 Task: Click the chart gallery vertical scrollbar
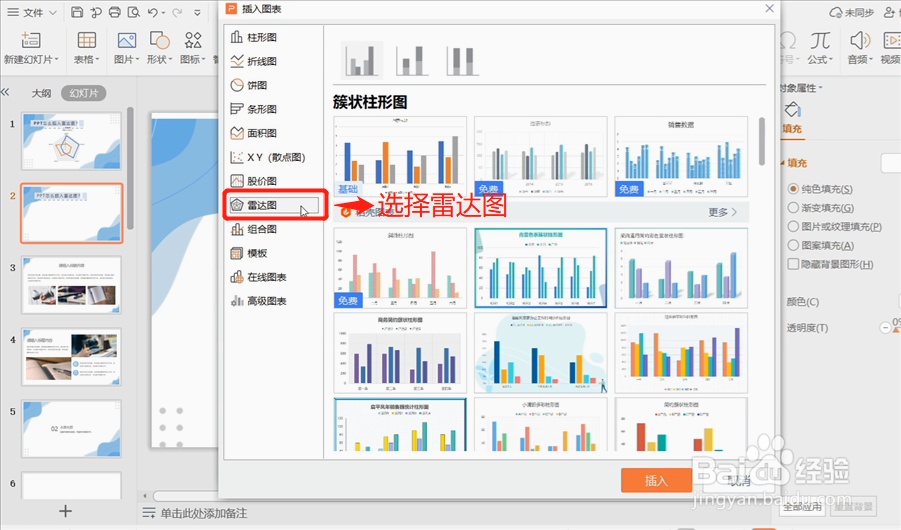[762, 141]
